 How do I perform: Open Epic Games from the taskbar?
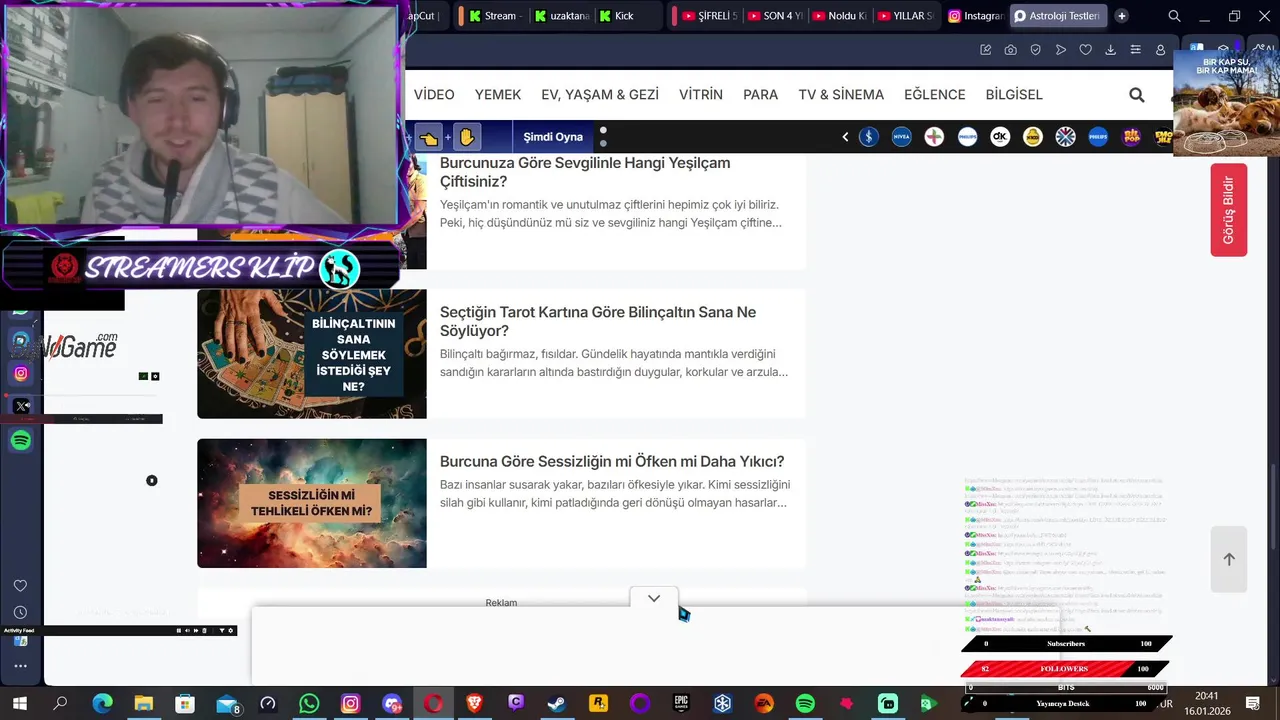pyautogui.click(x=681, y=704)
